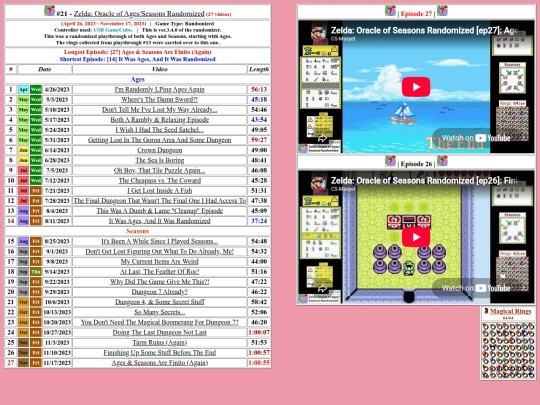Click the Seasons section heading

click(x=137, y=231)
